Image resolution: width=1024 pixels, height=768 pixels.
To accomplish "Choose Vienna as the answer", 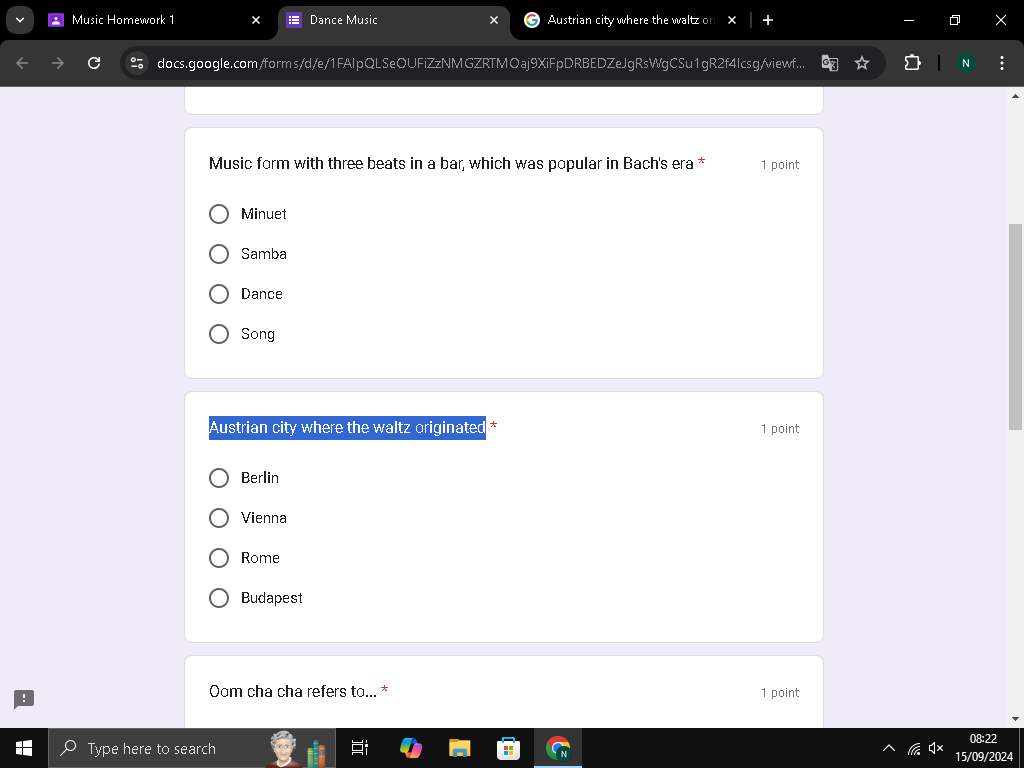I will pyautogui.click(x=219, y=518).
